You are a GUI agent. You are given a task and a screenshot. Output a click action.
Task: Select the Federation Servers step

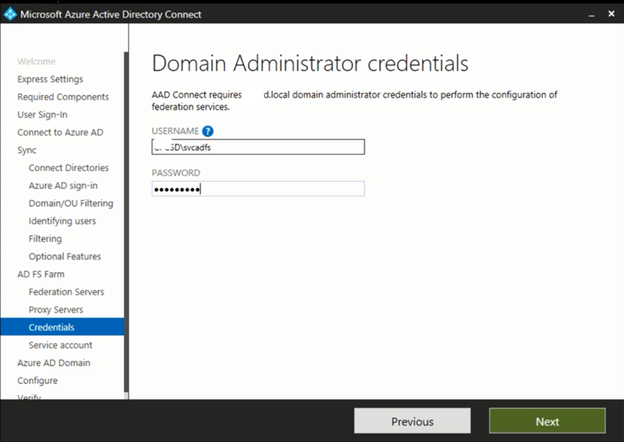[x=66, y=292]
